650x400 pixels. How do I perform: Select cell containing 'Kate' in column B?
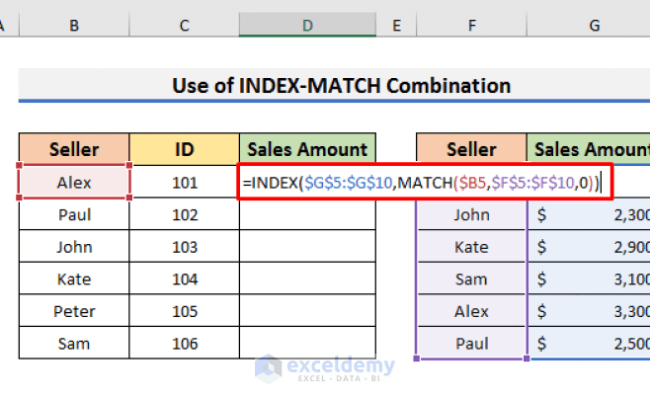[74, 279]
